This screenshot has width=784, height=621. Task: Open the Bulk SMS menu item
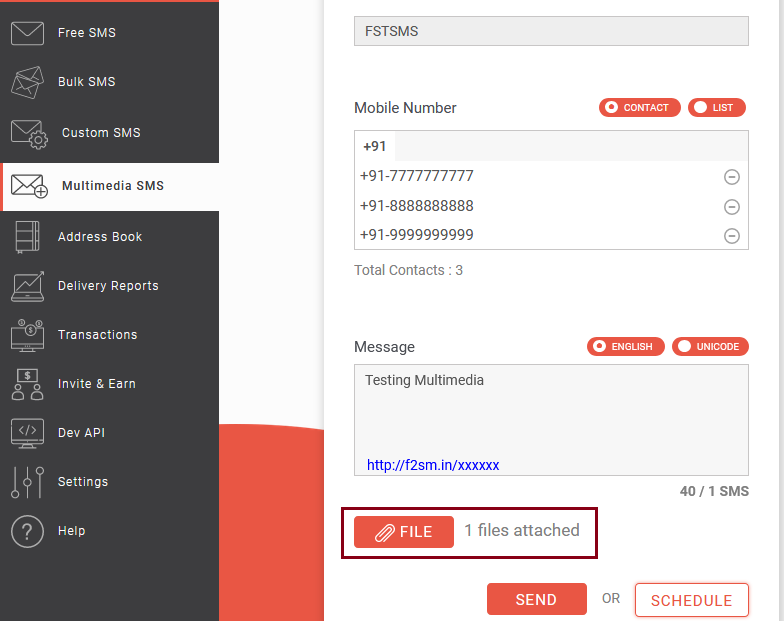click(x=110, y=82)
